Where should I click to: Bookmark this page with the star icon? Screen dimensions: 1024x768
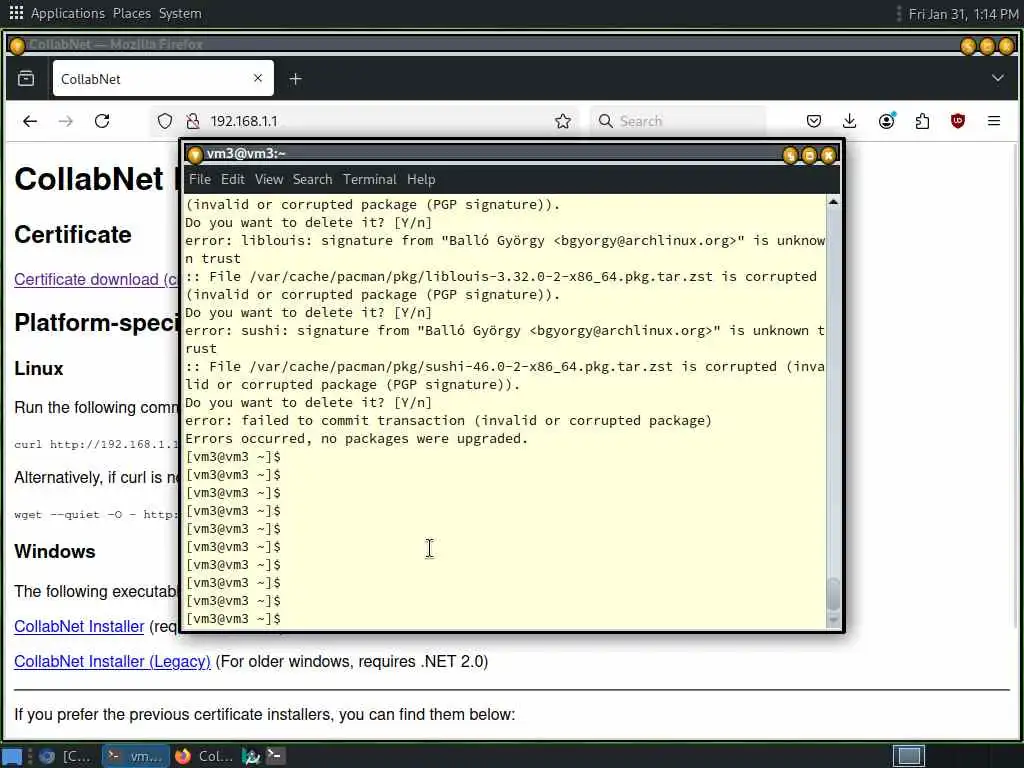click(x=563, y=121)
